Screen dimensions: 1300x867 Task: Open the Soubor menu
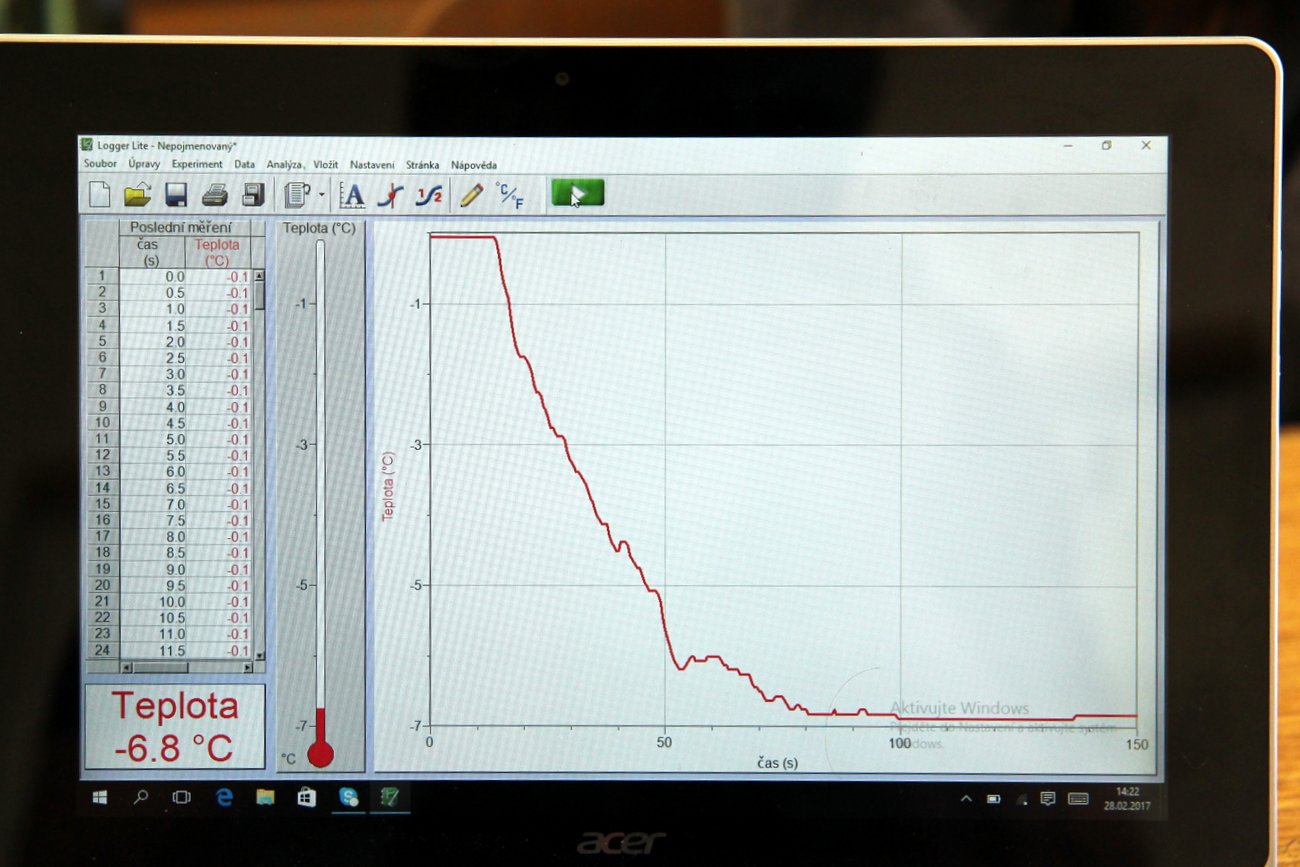coord(100,164)
